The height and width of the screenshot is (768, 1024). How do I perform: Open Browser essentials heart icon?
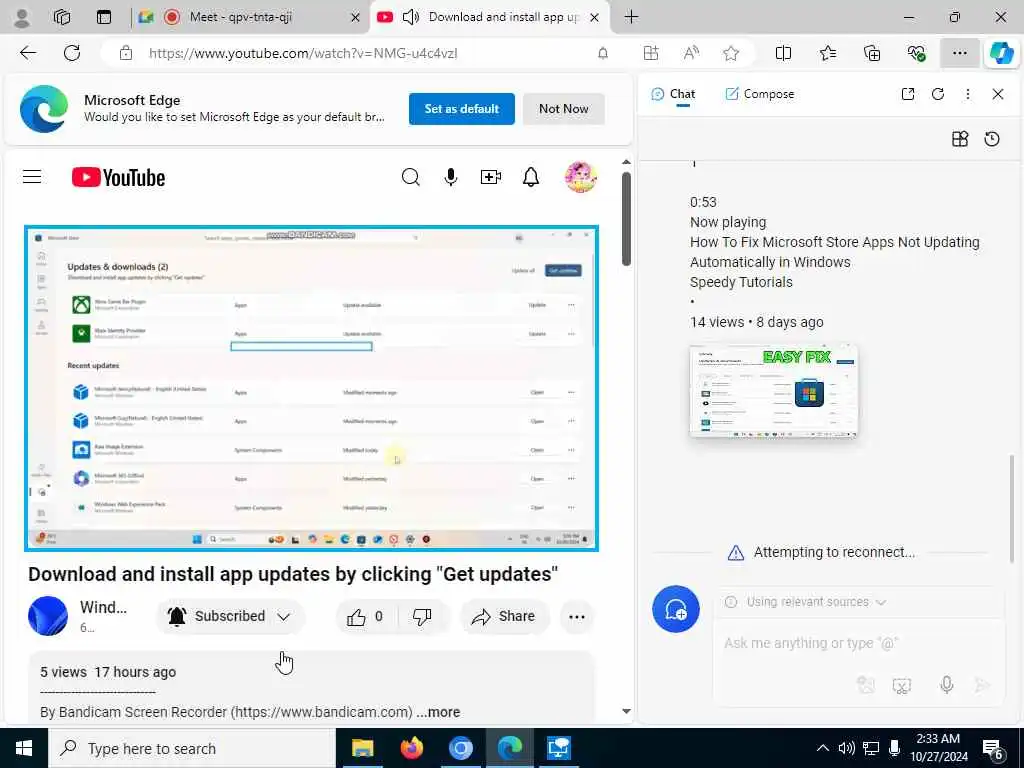pos(916,53)
